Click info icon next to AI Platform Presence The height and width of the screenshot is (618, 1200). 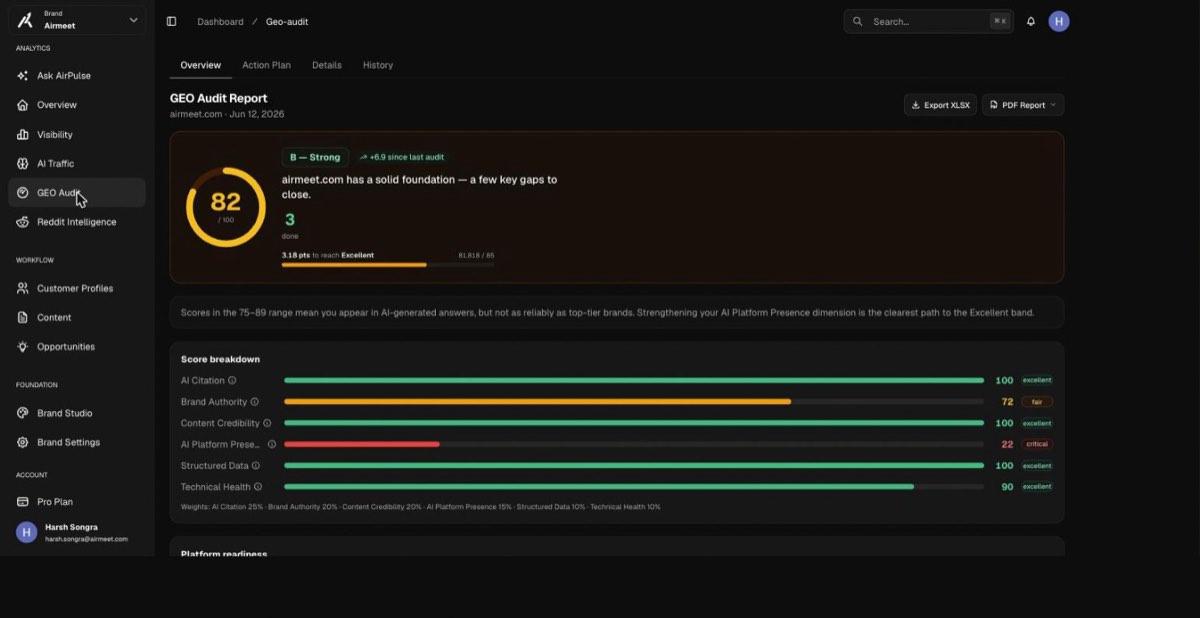[x=272, y=444]
